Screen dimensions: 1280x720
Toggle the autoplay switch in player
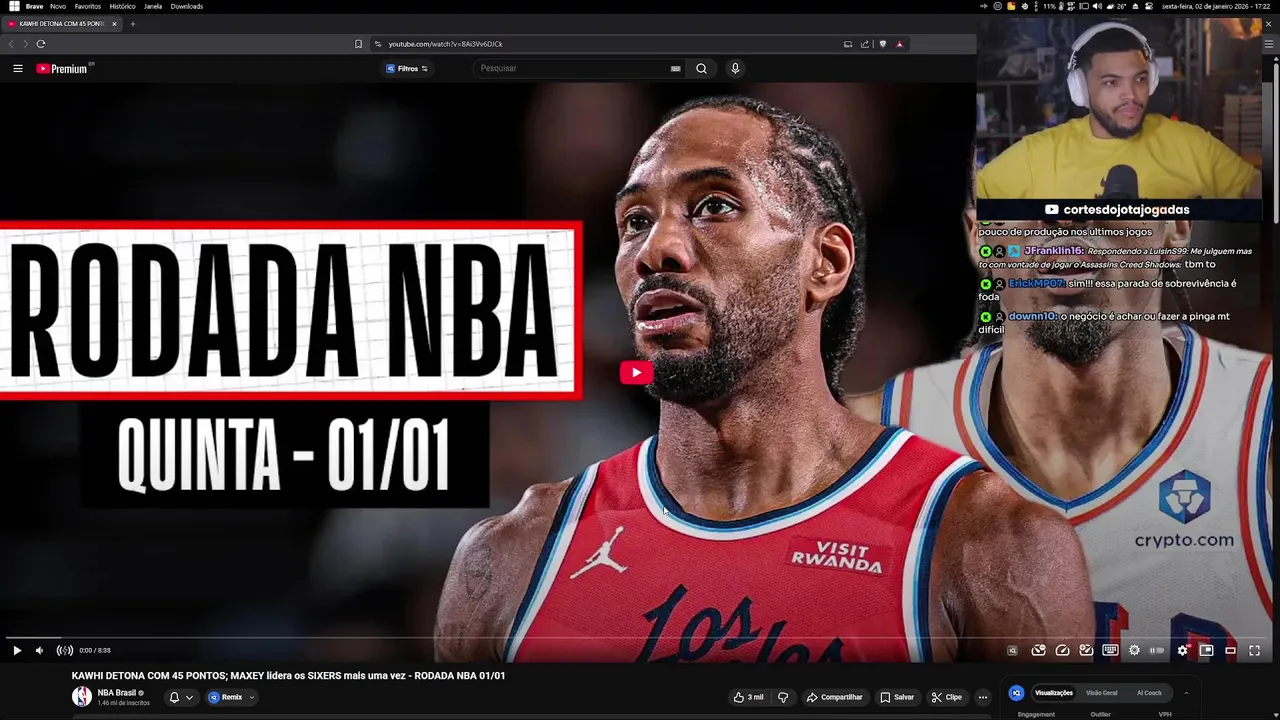click(x=1157, y=650)
